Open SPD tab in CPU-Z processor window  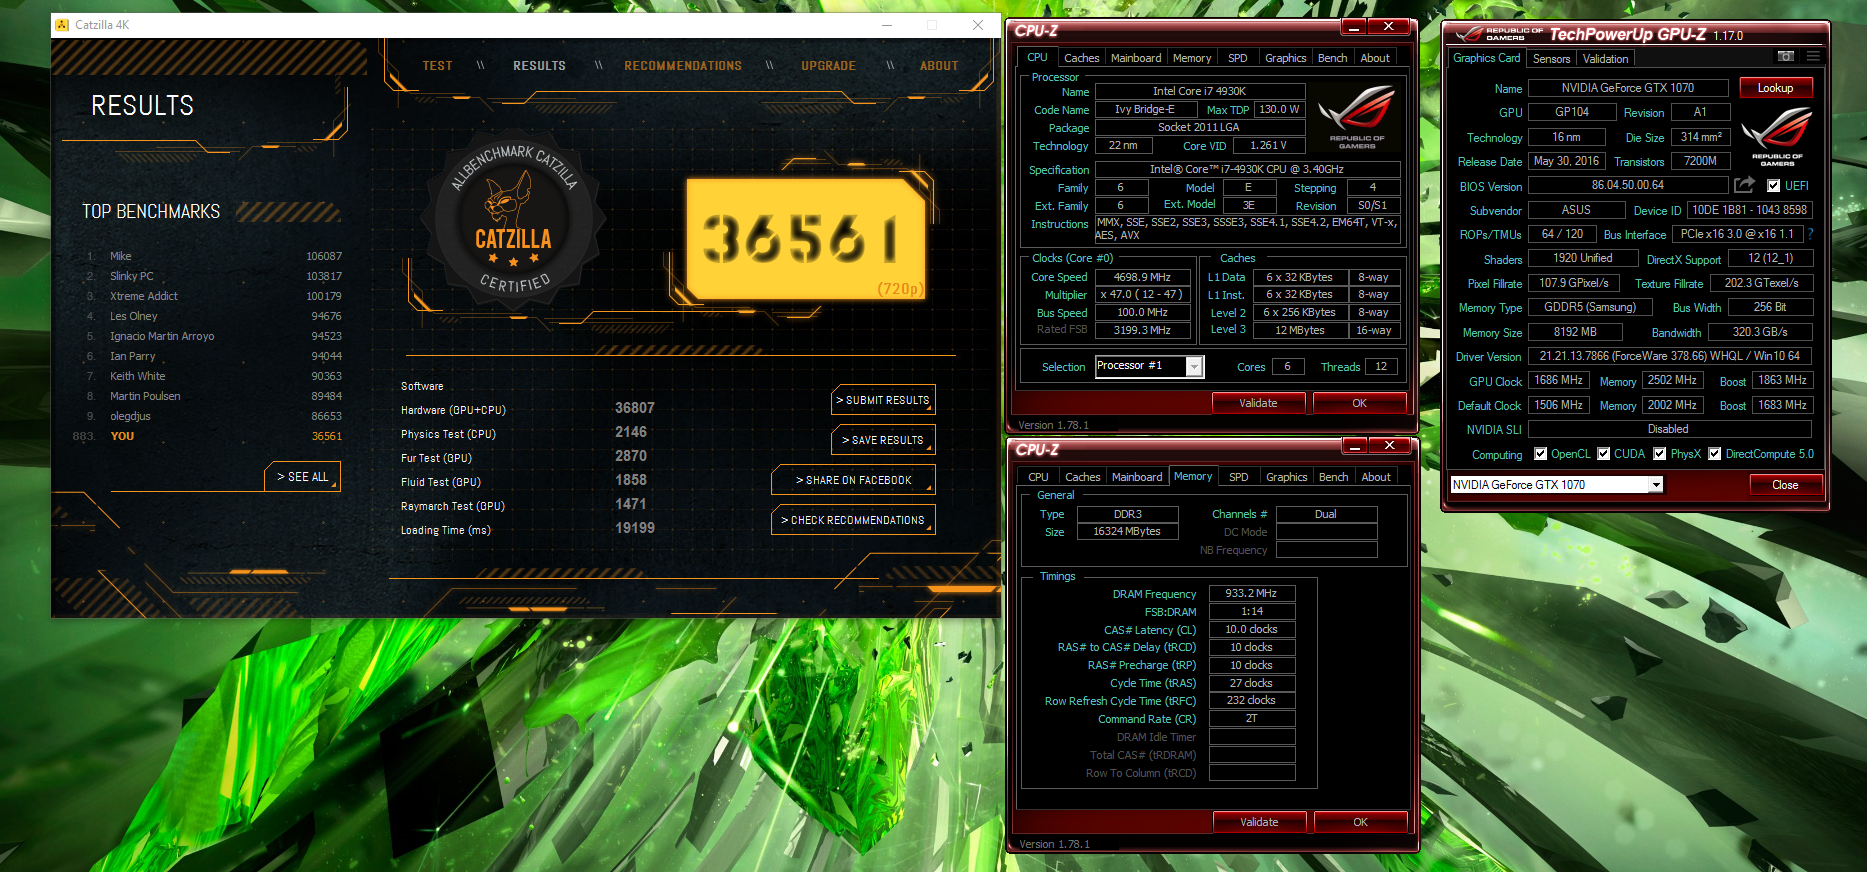pyautogui.click(x=1237, y=58)
